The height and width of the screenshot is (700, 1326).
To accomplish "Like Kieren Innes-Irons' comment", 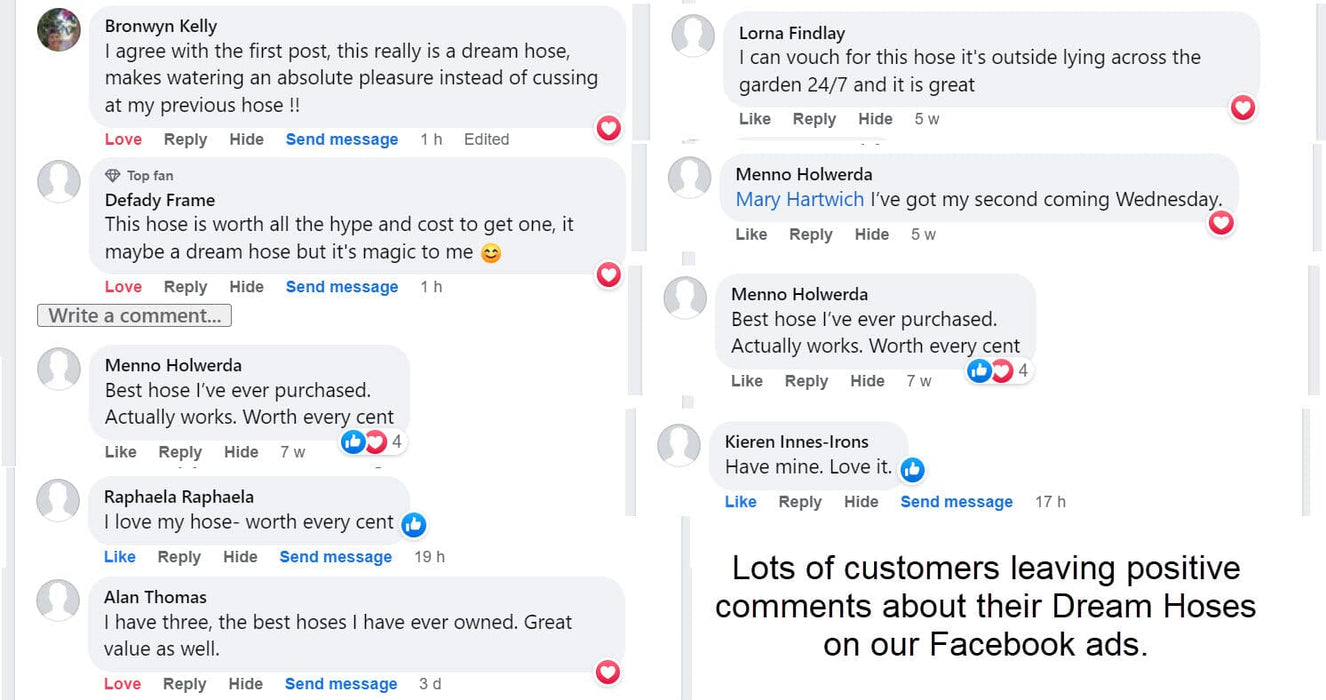I will [740, 502].
